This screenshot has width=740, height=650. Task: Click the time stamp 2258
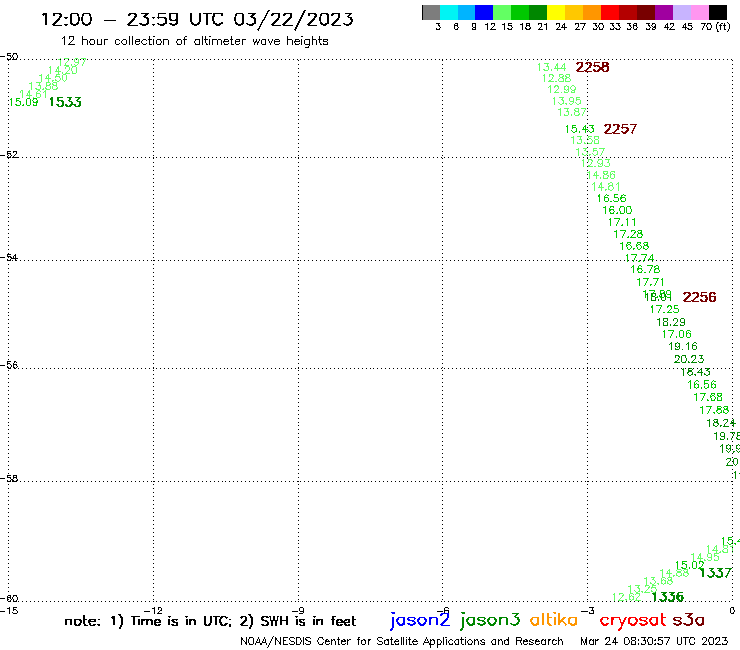click(x=592, y=68)
